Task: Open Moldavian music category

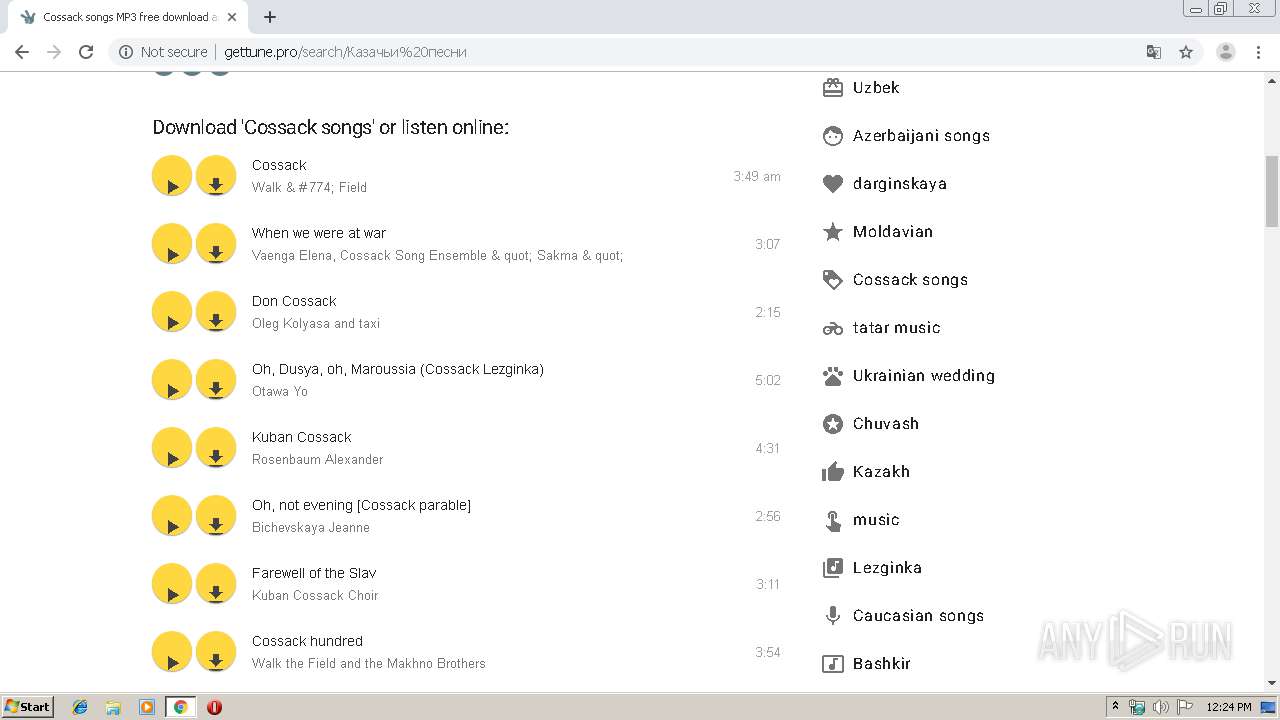Action: (893, 232)
